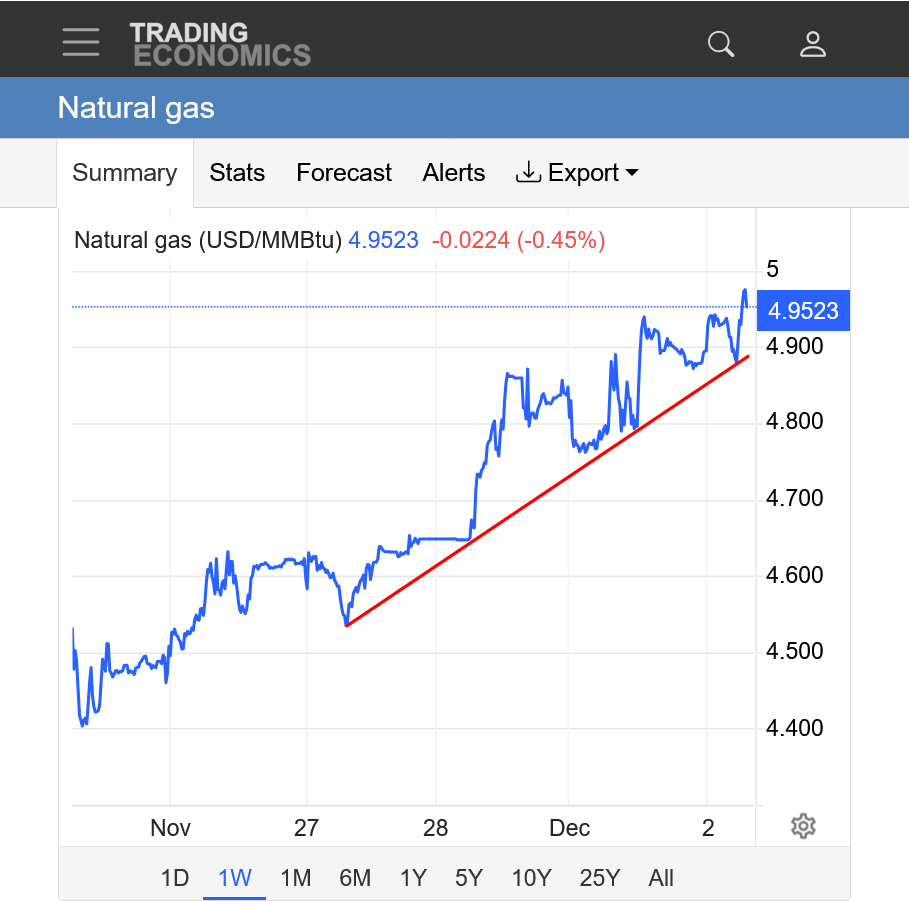
Task: Choose the 1Y time range
Action: click(x=413, y=878)
